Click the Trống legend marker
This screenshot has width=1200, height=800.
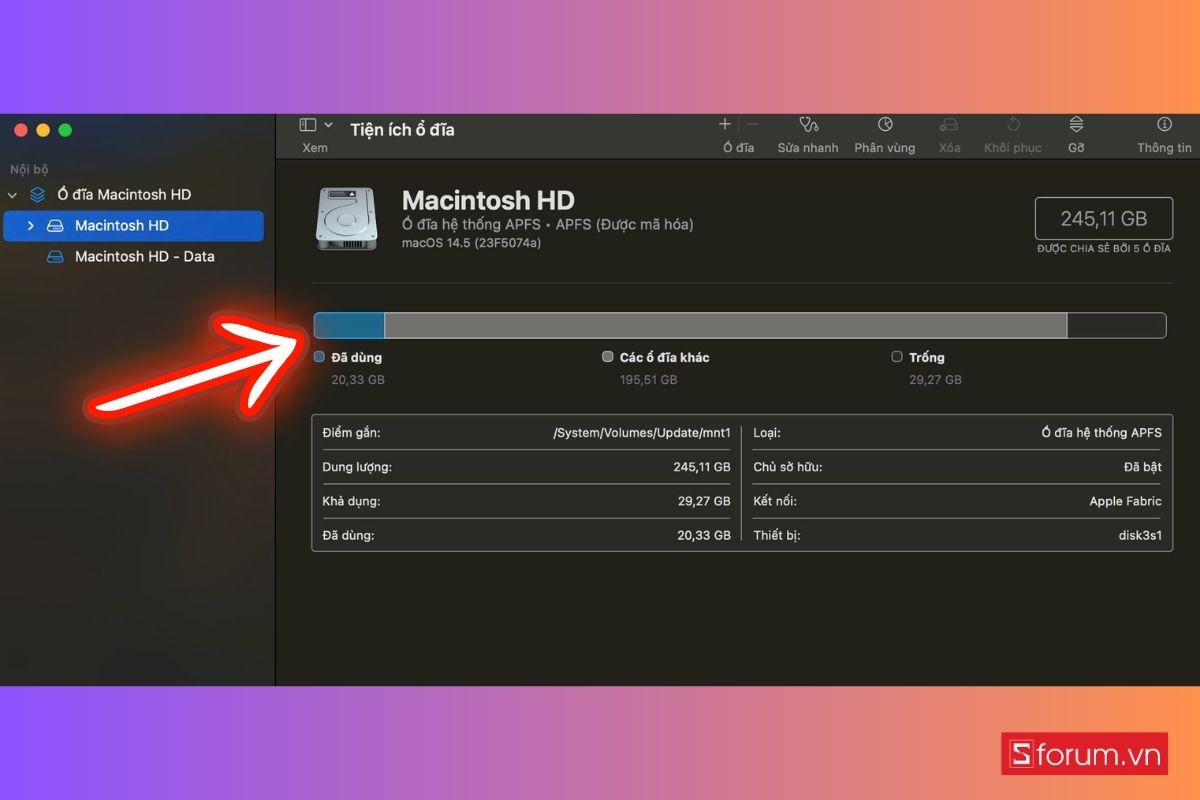897,357
